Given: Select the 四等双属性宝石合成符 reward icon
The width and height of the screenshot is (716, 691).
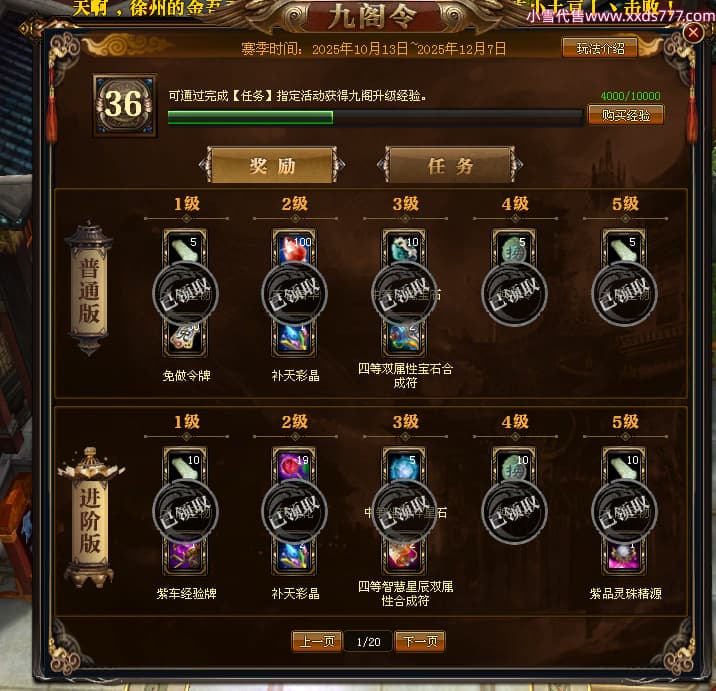Looking at the screenshot, I should click(405, 338).
